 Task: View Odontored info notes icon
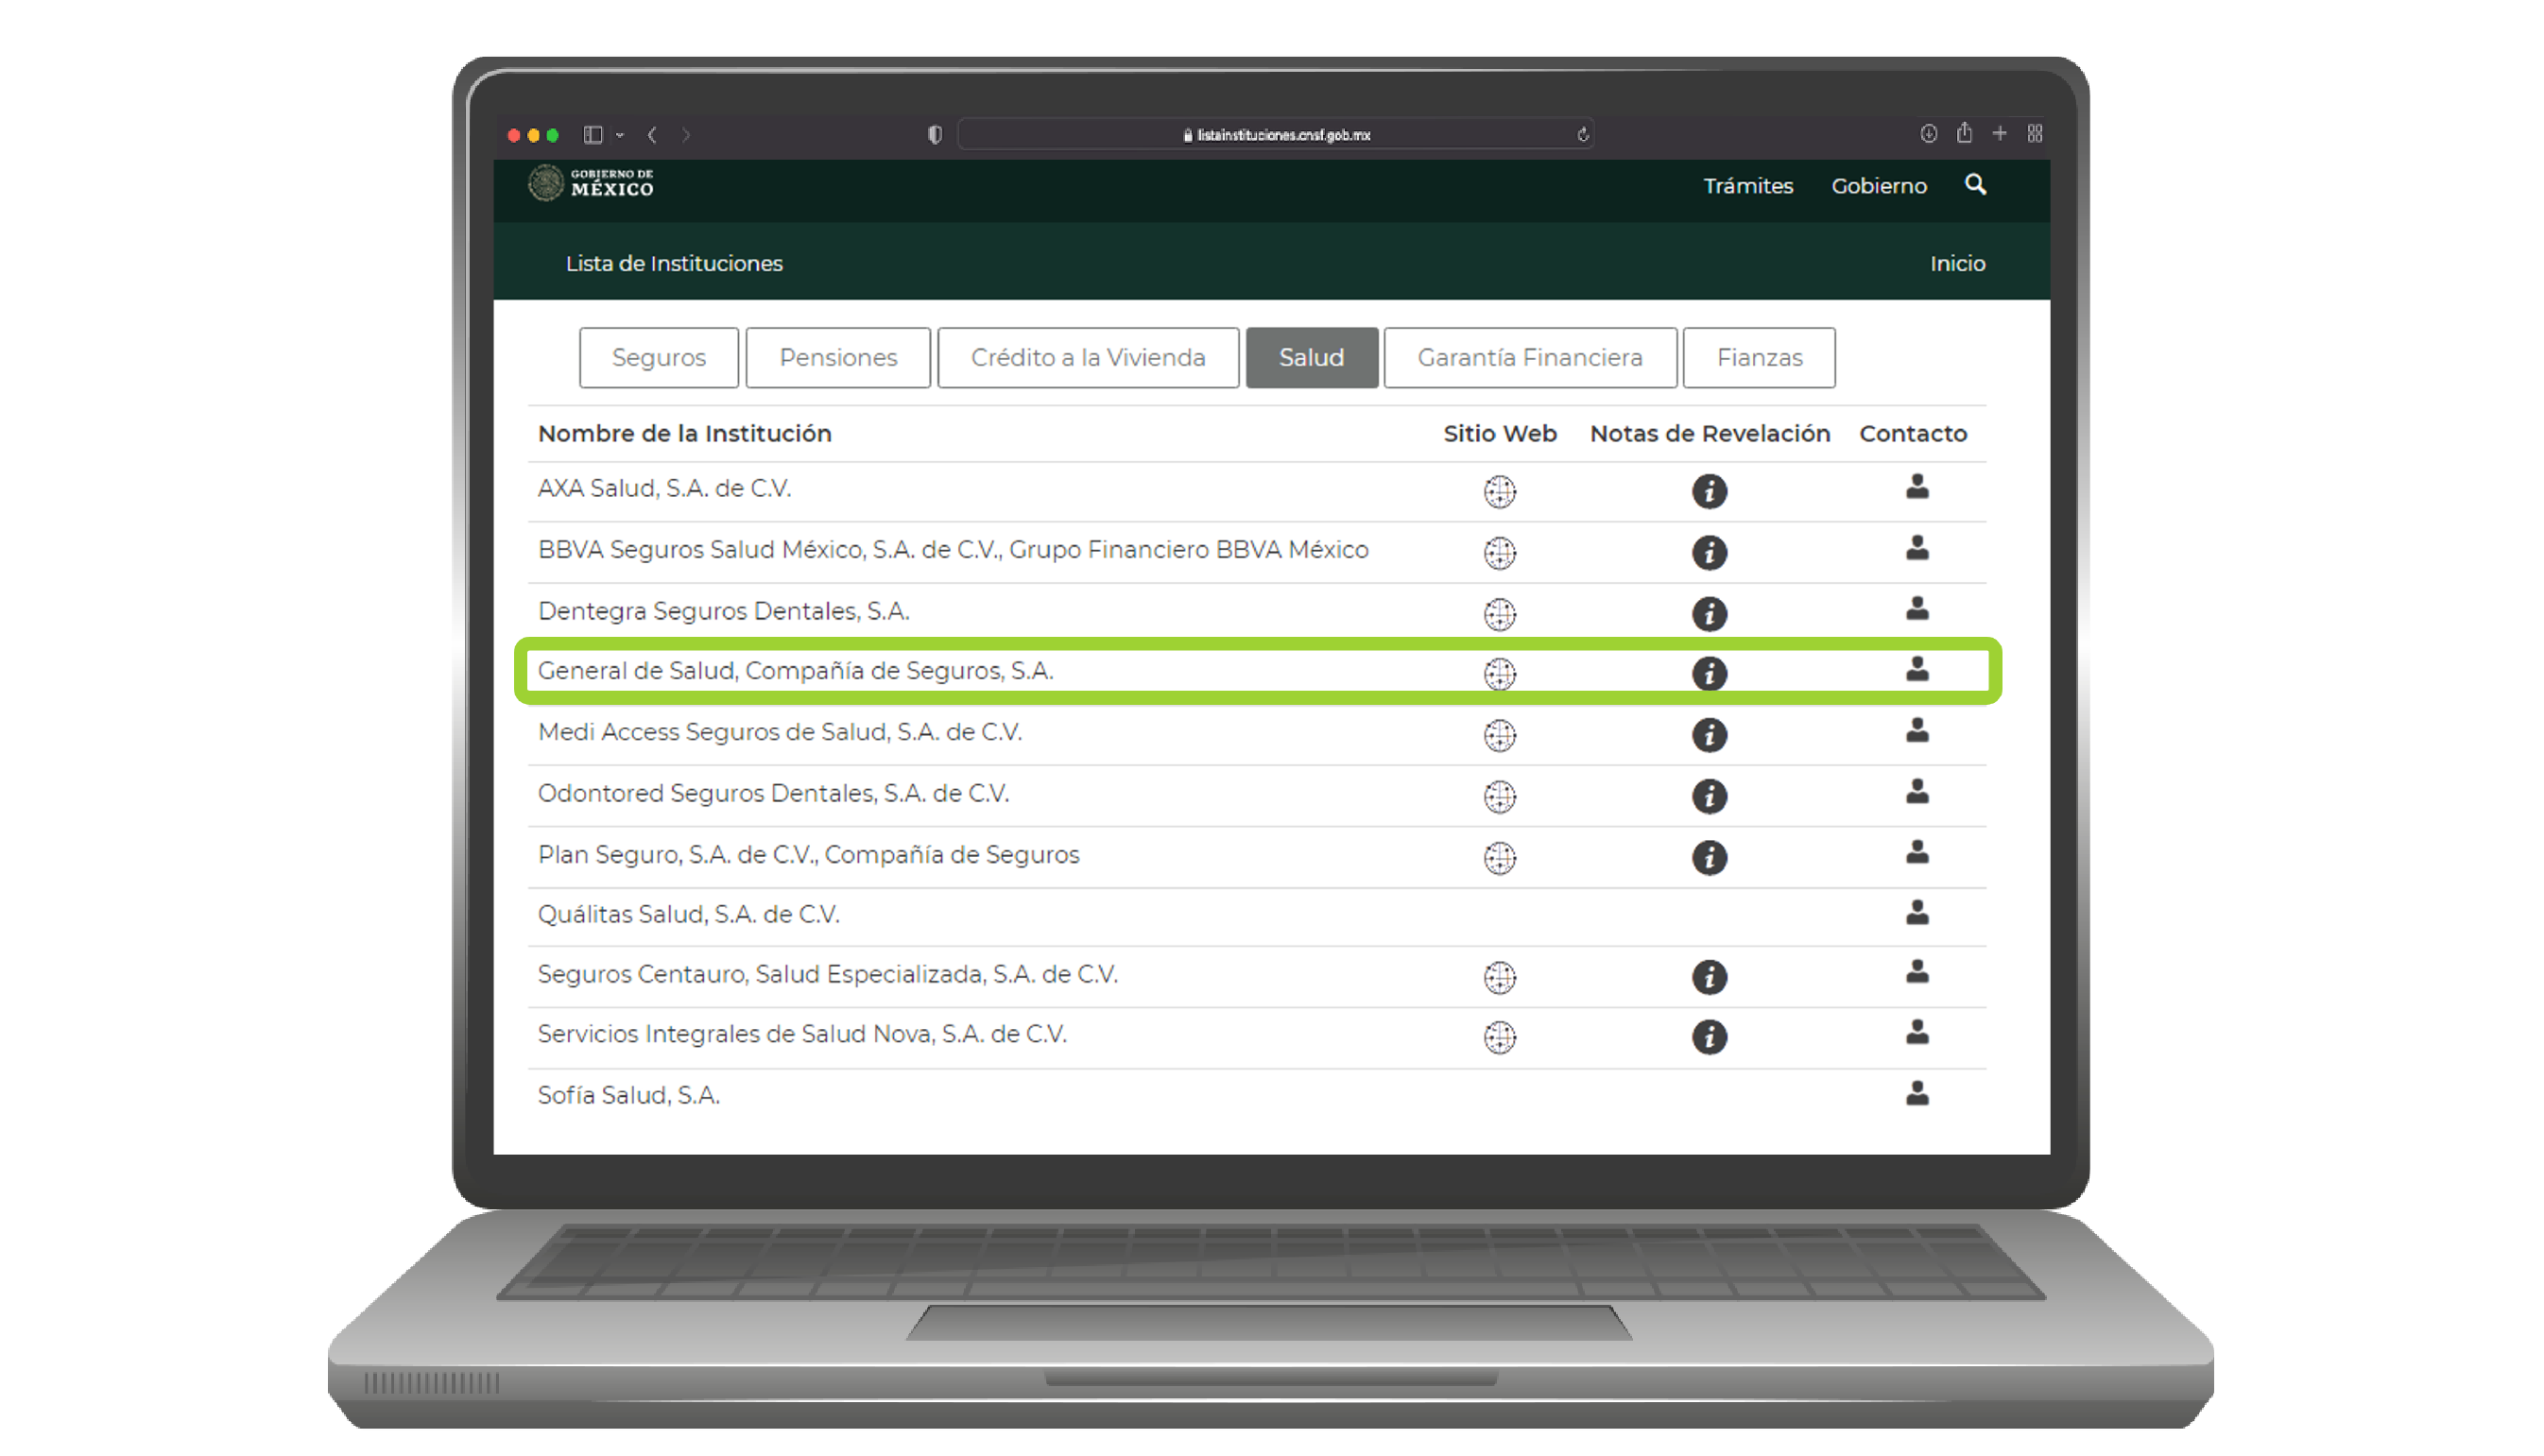coord(1709,796)
